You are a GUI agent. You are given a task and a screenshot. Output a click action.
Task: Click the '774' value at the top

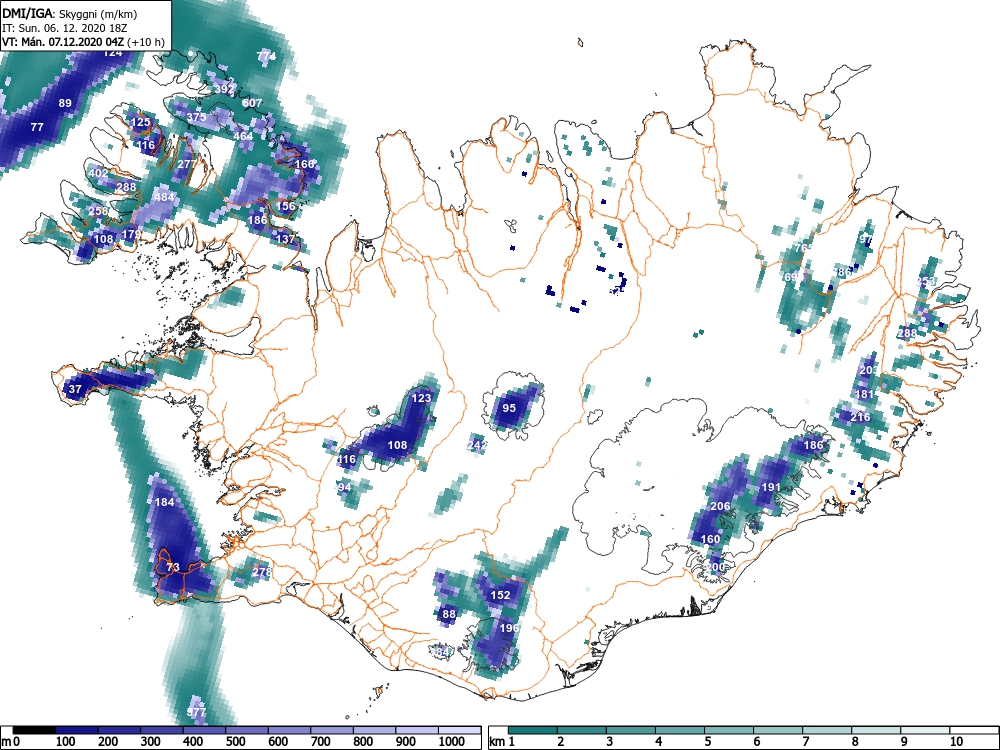point(266,56)
